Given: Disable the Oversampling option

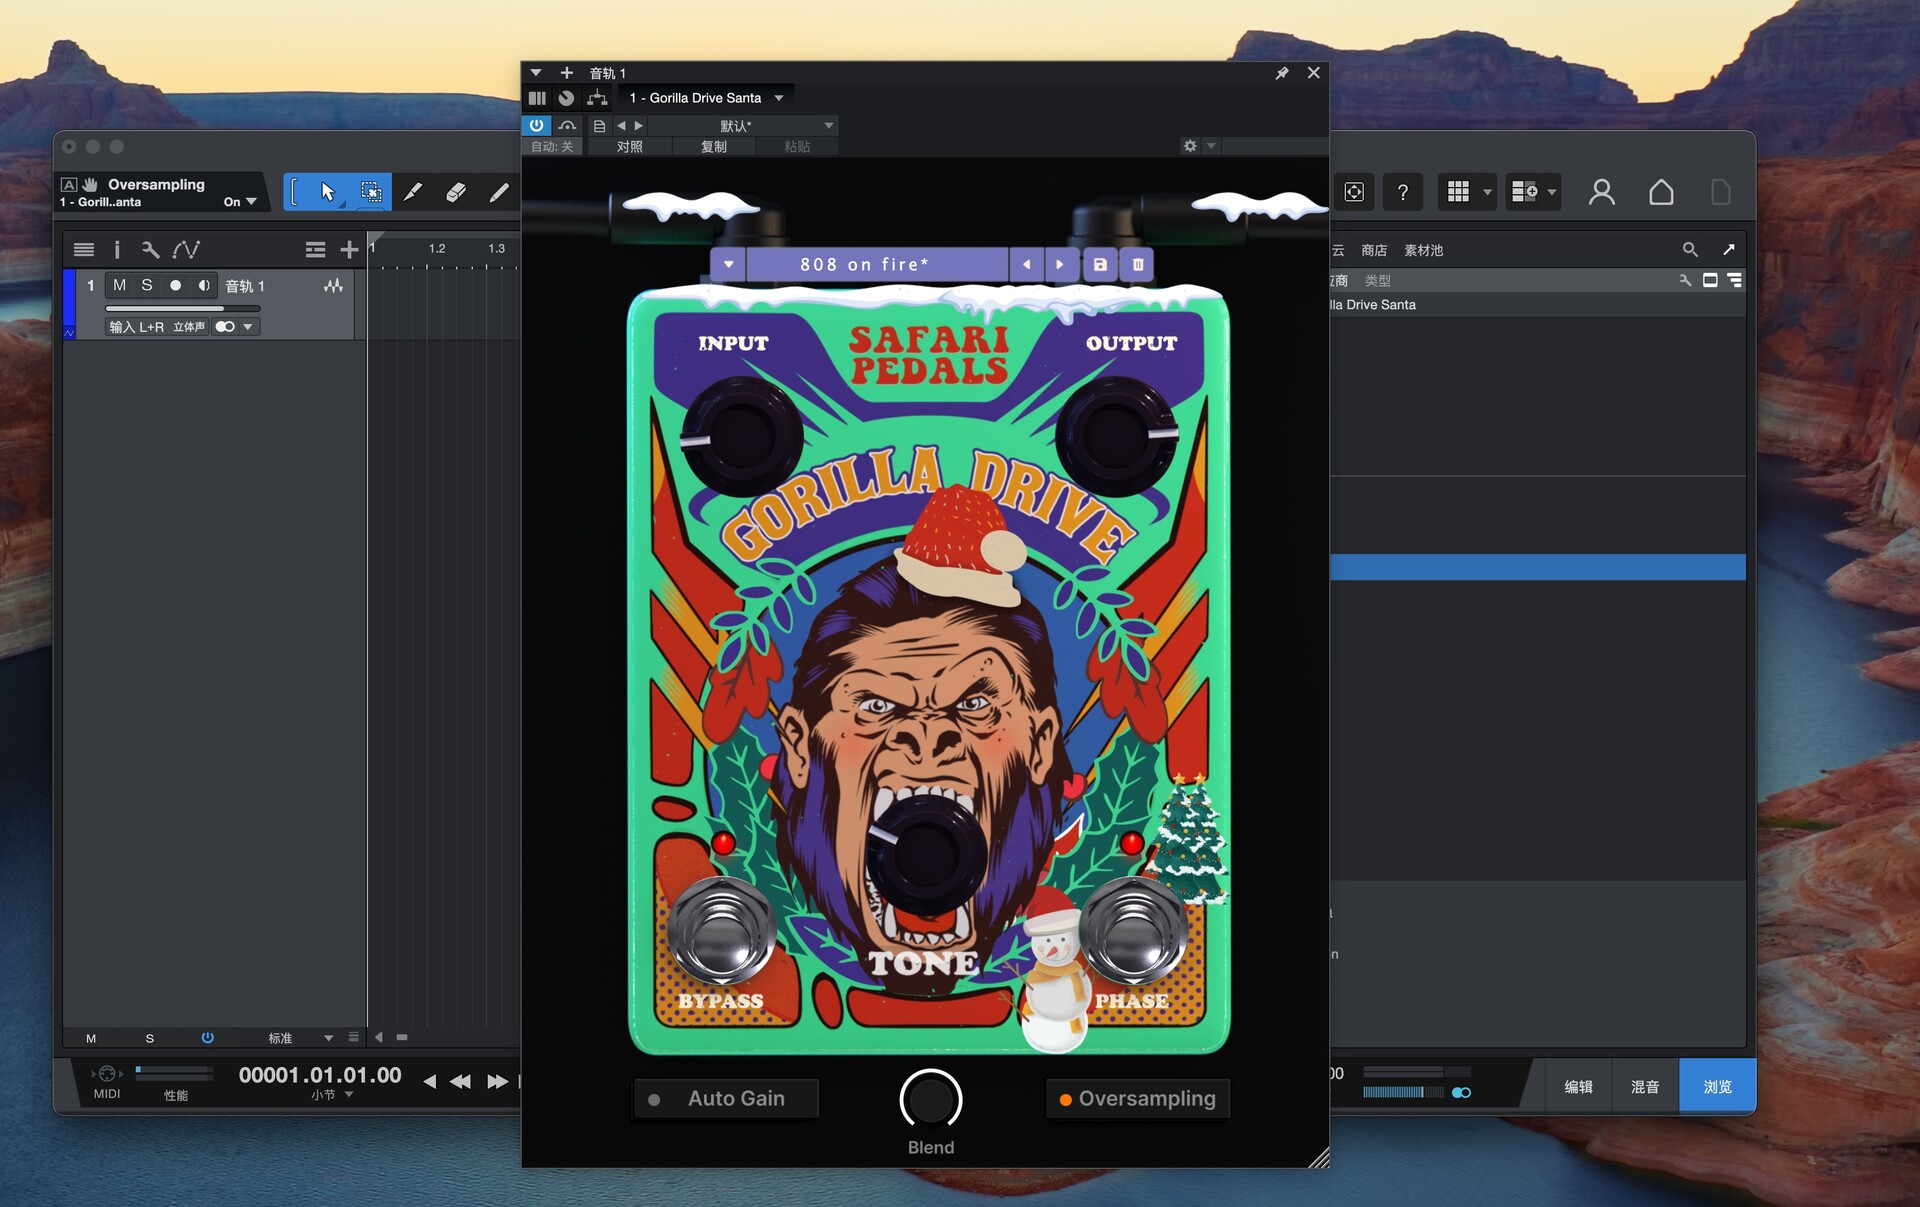Looking at the screenshot, I should 1137,1098.
